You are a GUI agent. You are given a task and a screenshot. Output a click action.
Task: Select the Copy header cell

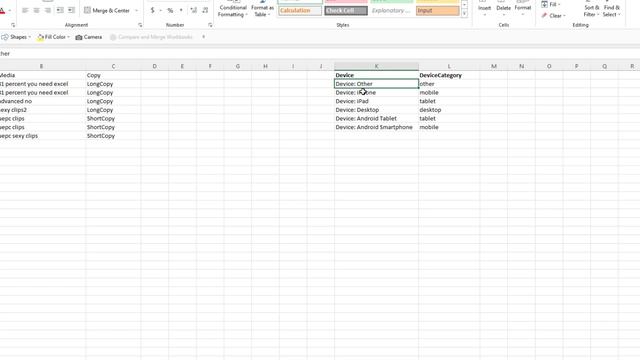coord(113,75)
